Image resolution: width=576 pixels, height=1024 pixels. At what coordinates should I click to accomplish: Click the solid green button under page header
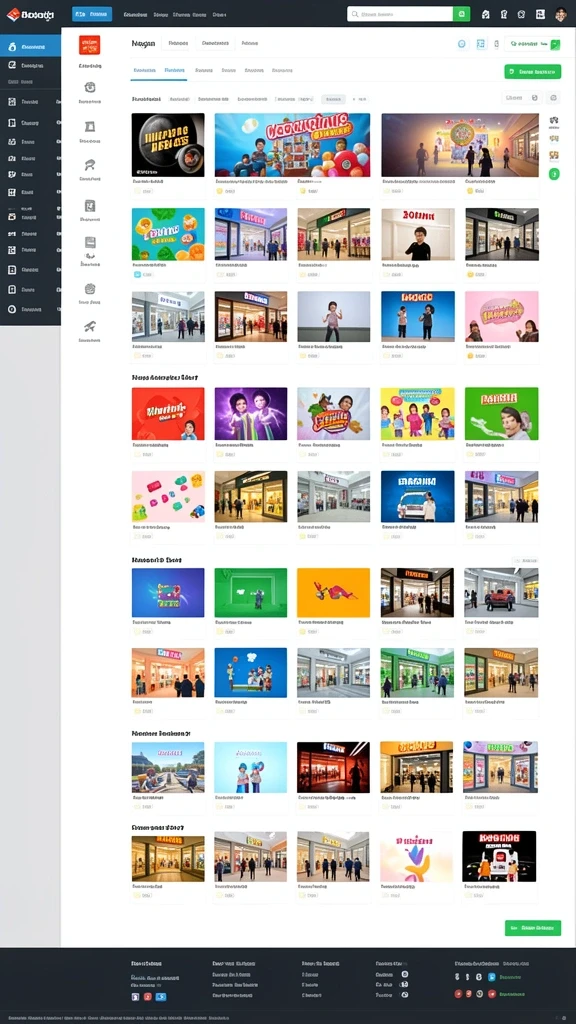pyautogui.click(x=532, y=72)
